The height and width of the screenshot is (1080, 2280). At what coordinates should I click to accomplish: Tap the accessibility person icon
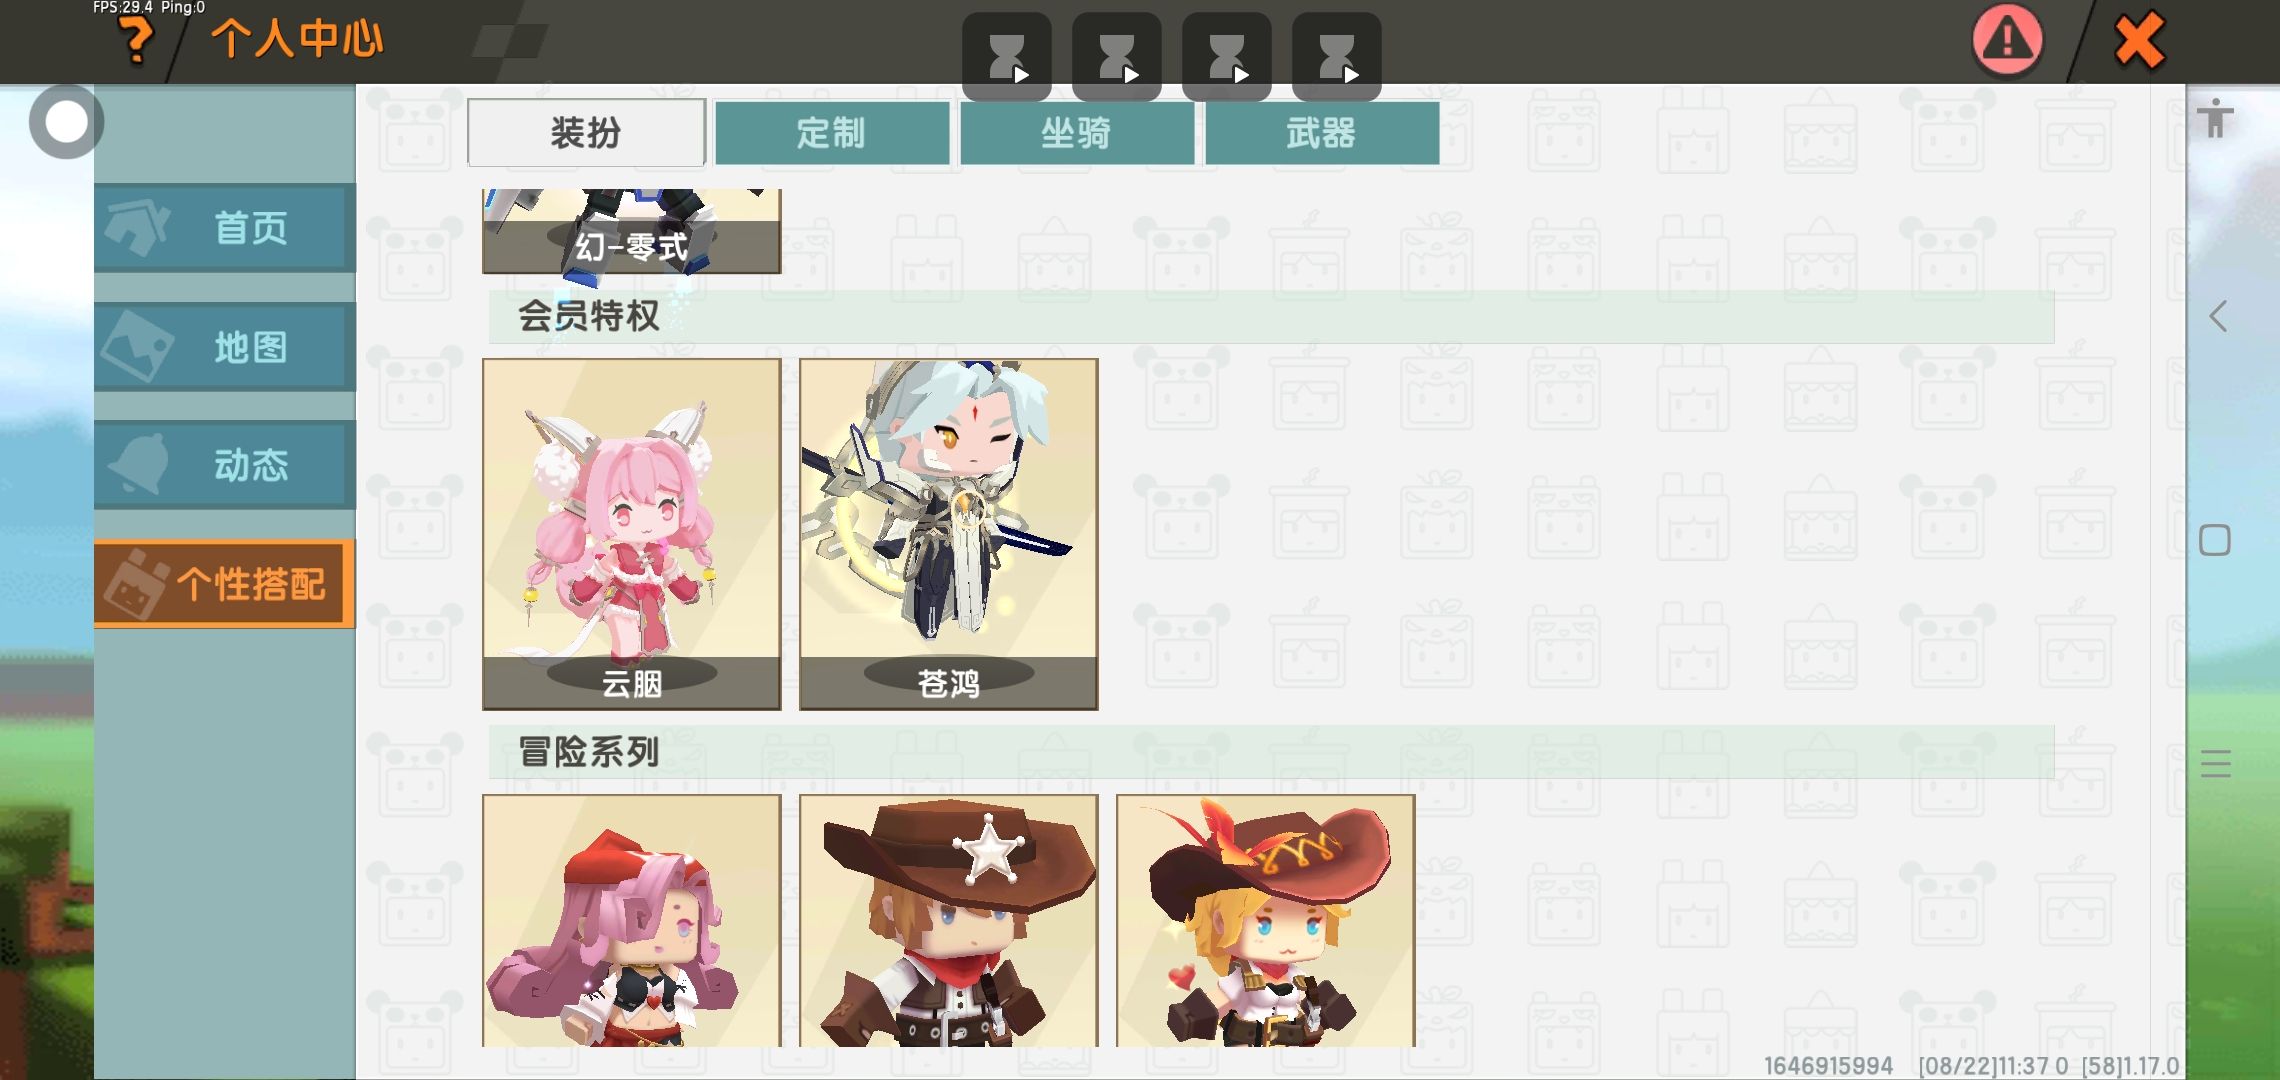pyautogui.click(x=2216, y=118)
